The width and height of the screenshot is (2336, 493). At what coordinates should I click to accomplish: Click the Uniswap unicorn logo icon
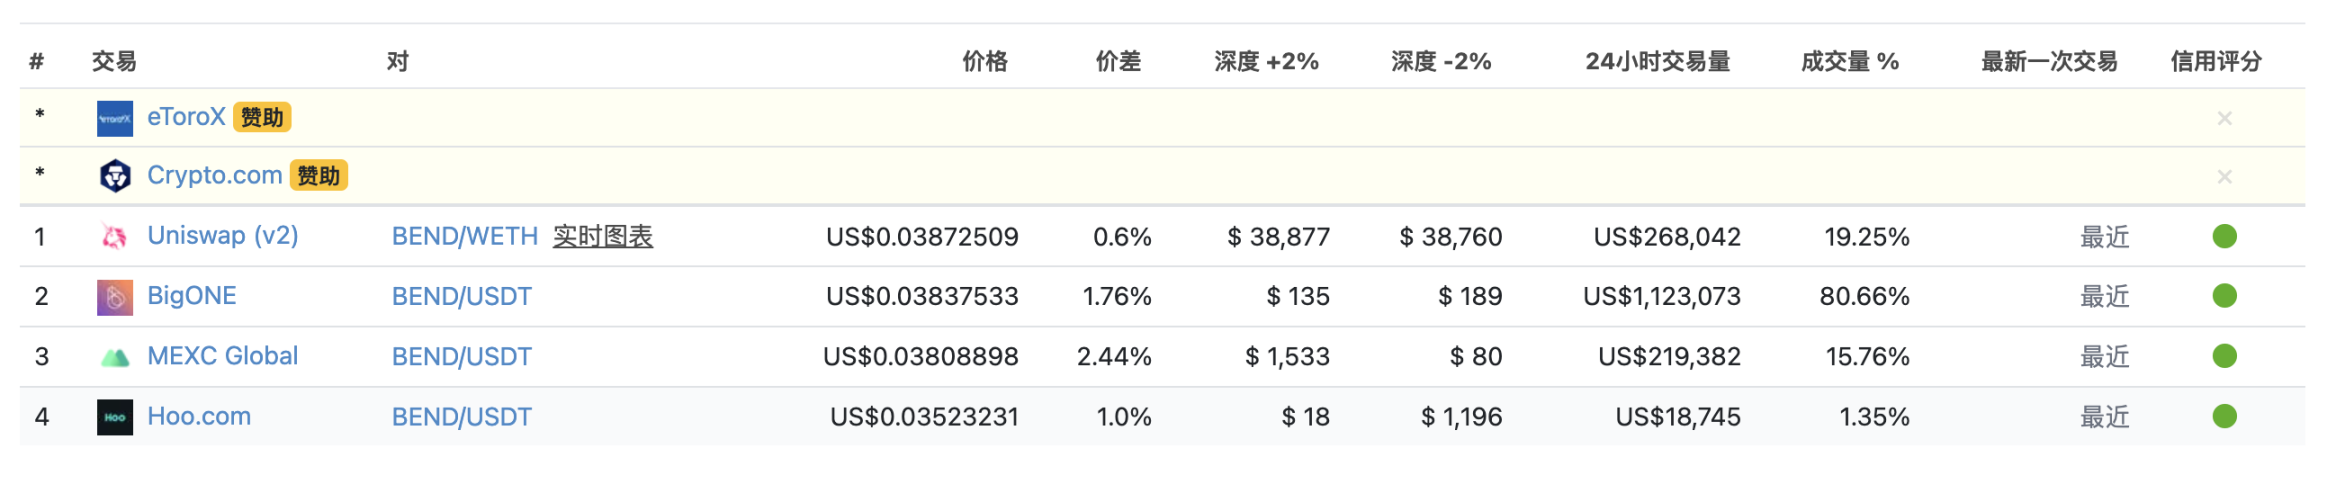point(114,237)
